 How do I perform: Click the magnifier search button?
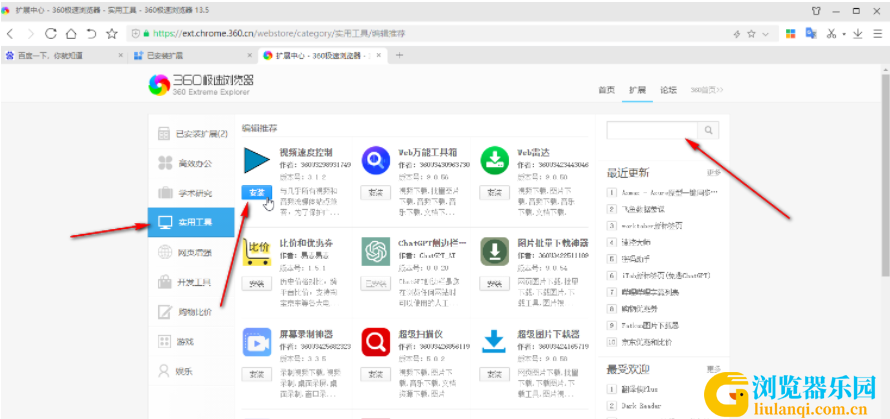pyautogui.click(x=708, y=130)
